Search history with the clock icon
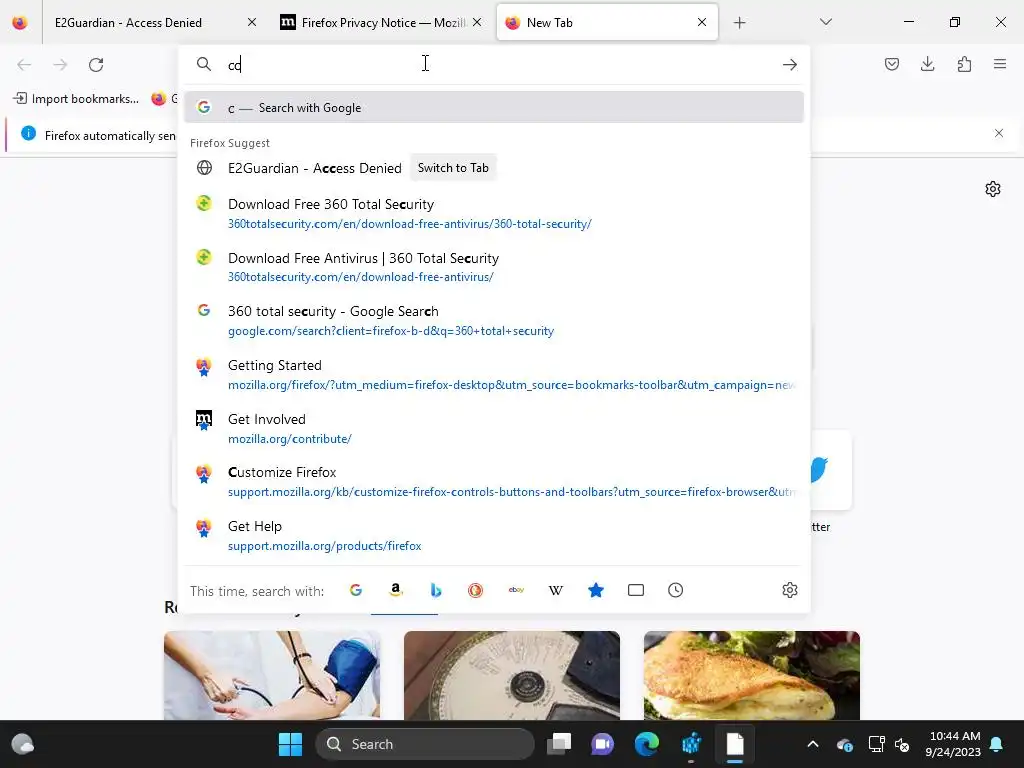The height and width of the screenshot is (768, 1024). tap(675, 590)
